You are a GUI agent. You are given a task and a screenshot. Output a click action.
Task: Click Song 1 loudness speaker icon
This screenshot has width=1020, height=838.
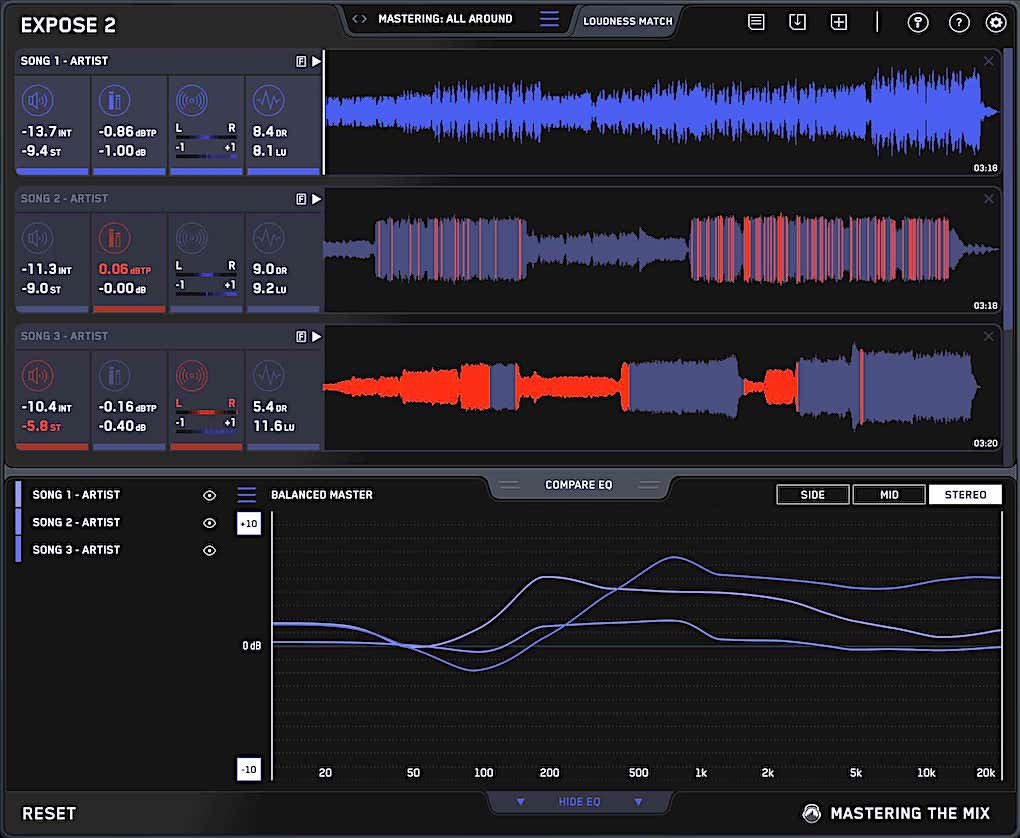38,101
